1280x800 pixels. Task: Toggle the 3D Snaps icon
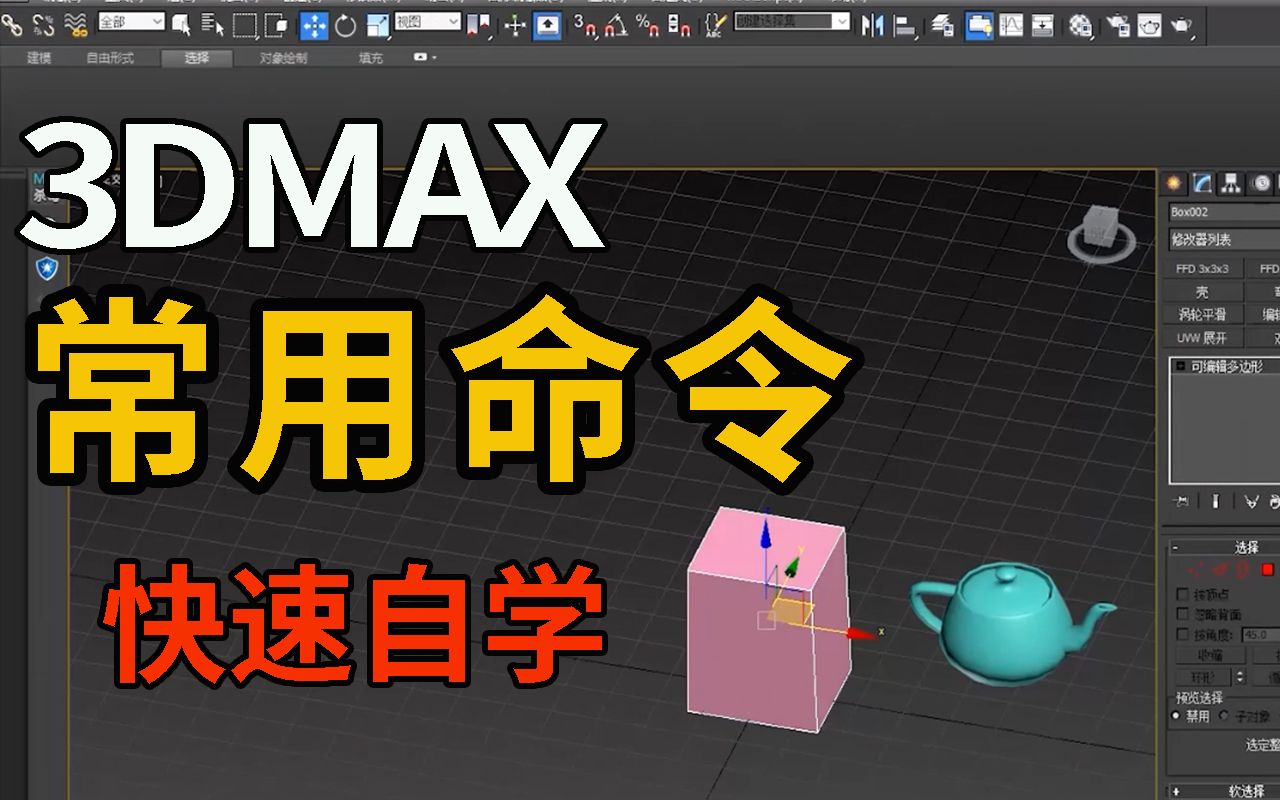tap(585, 25)
